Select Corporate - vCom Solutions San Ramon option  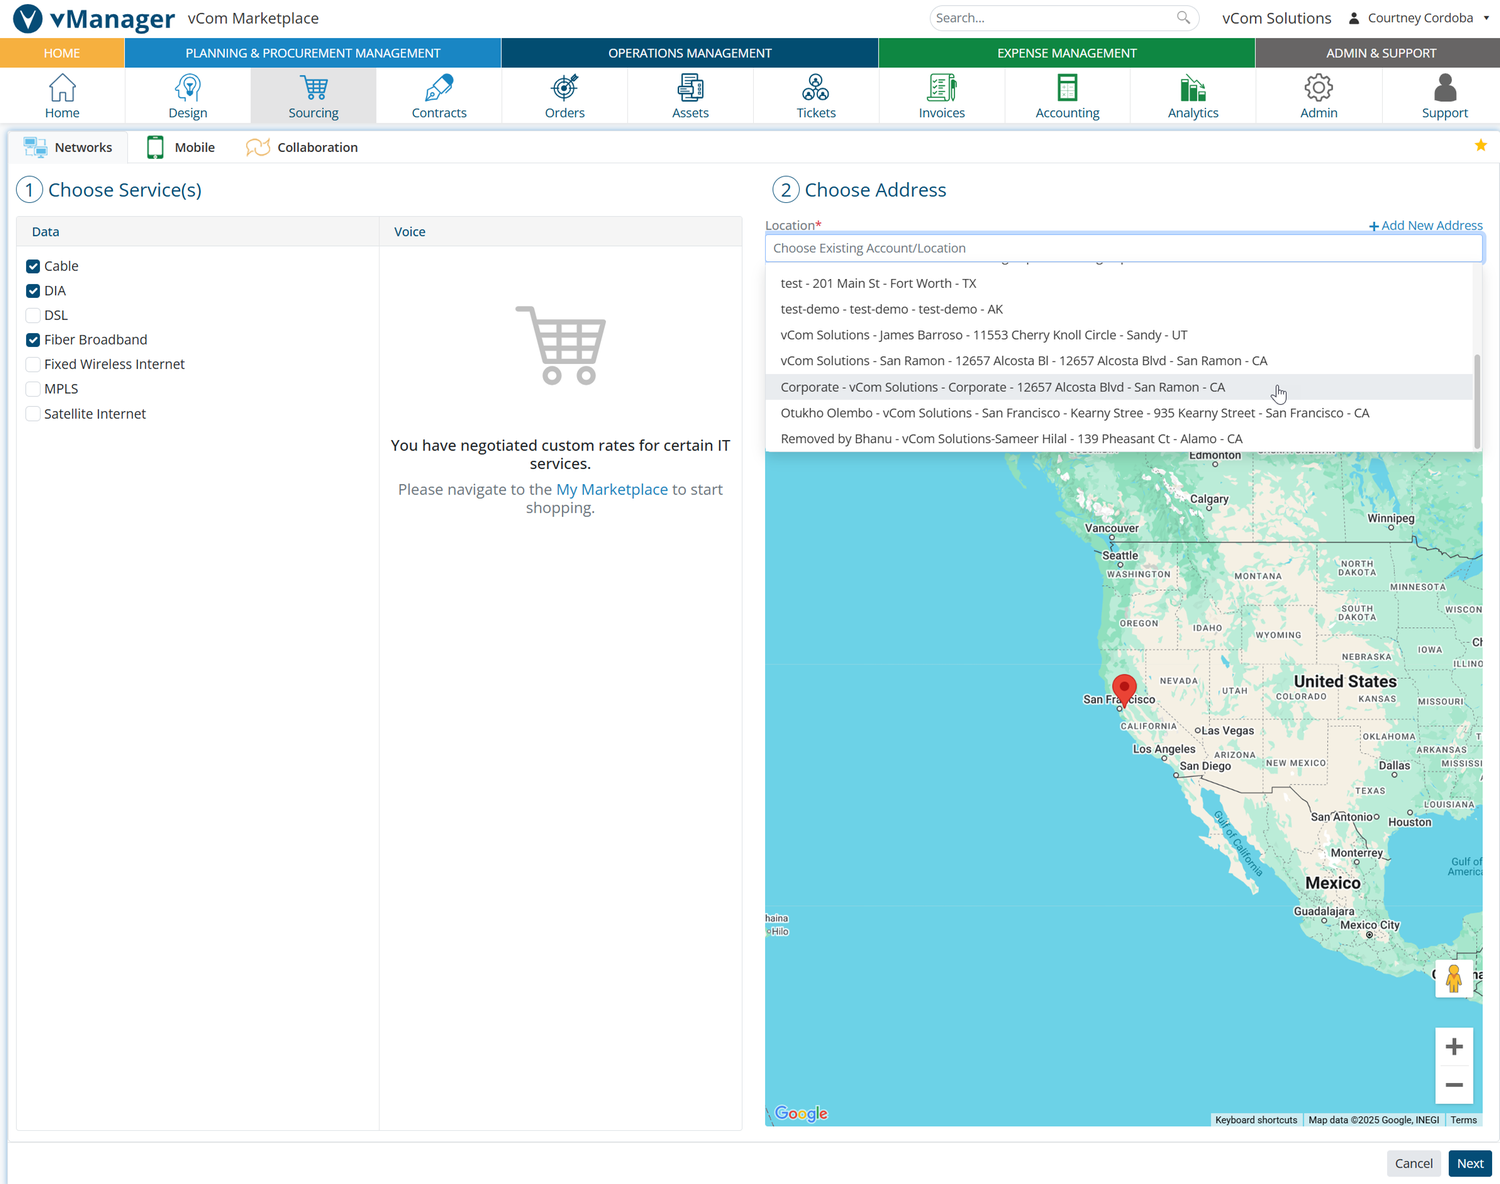[1119, 387]
